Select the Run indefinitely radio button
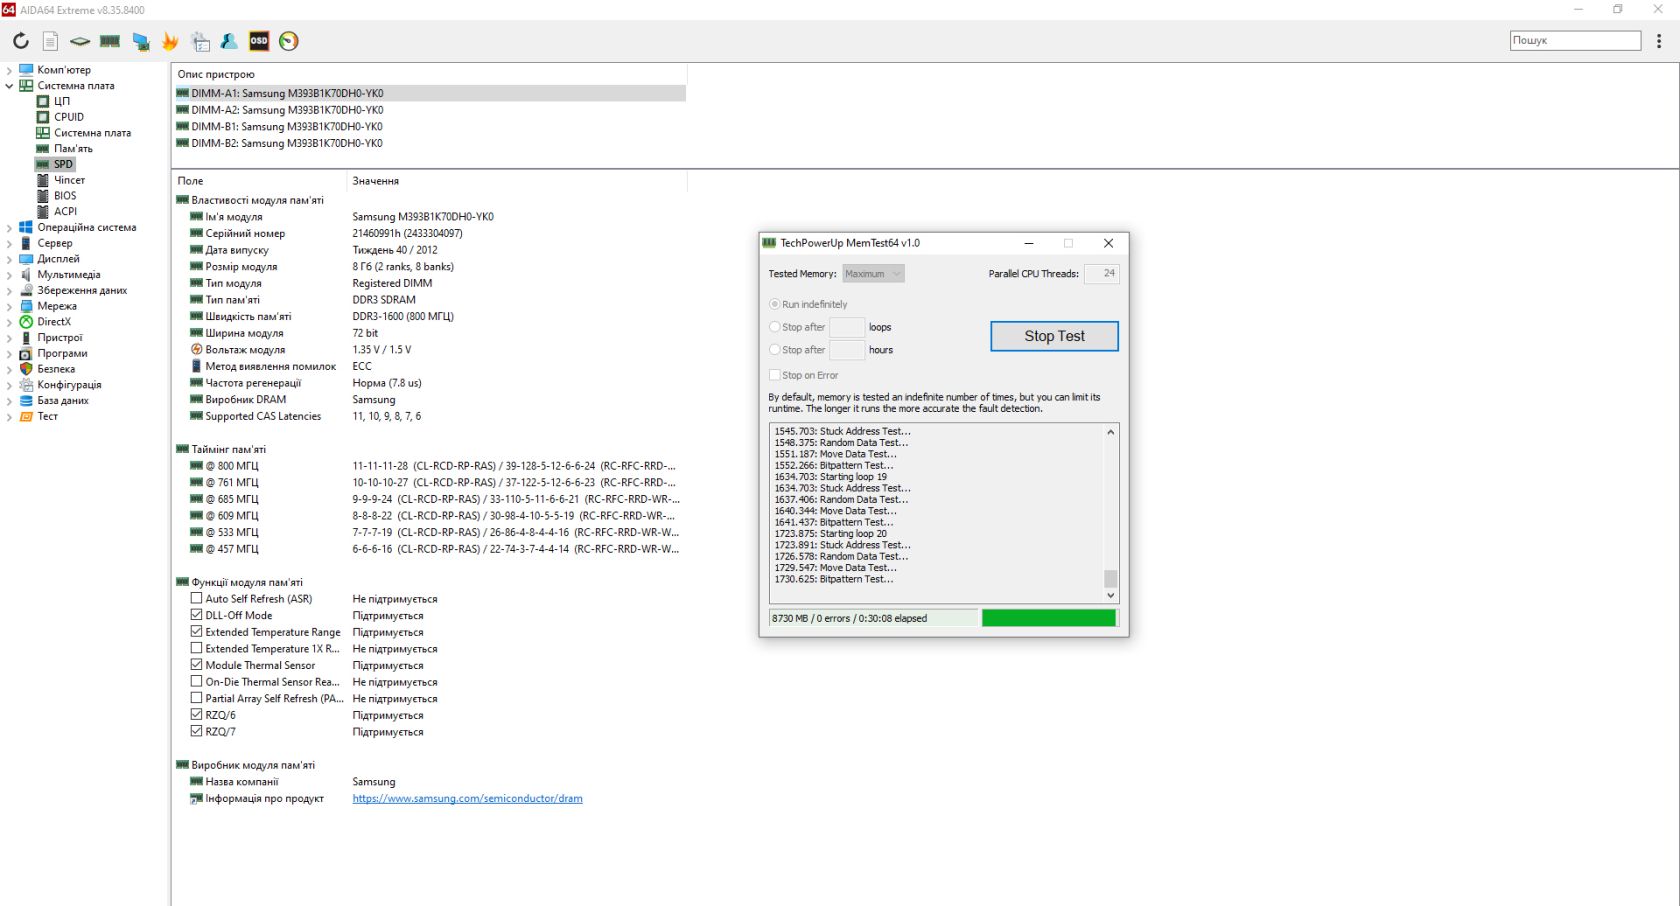The width and height of the screenshot is (1680, 906). coord(774,304)
